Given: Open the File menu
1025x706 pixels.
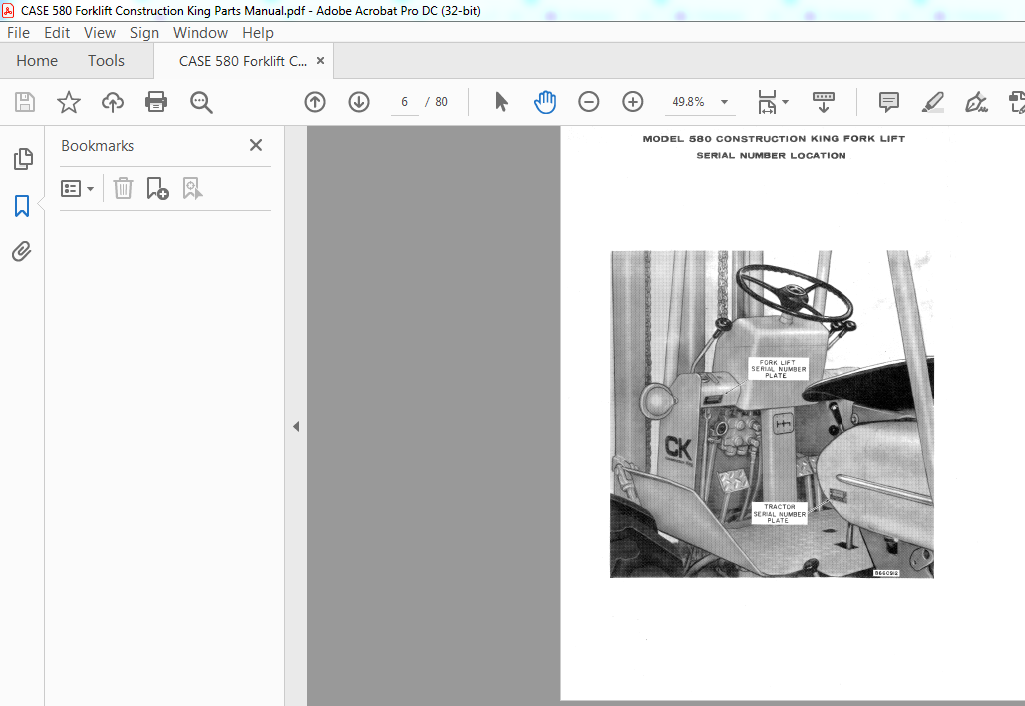Looking at the screenshot, I should tap(18, 33).
